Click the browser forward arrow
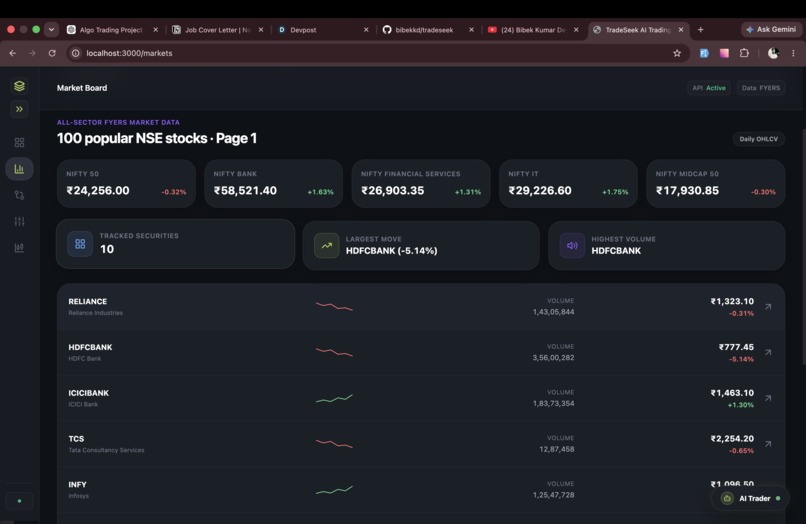 (x=32, y=53)
